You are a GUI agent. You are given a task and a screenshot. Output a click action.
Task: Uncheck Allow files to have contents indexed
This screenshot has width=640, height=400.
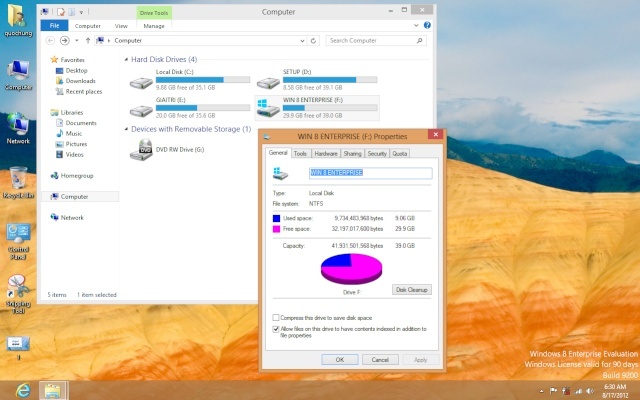click(276, 329)
